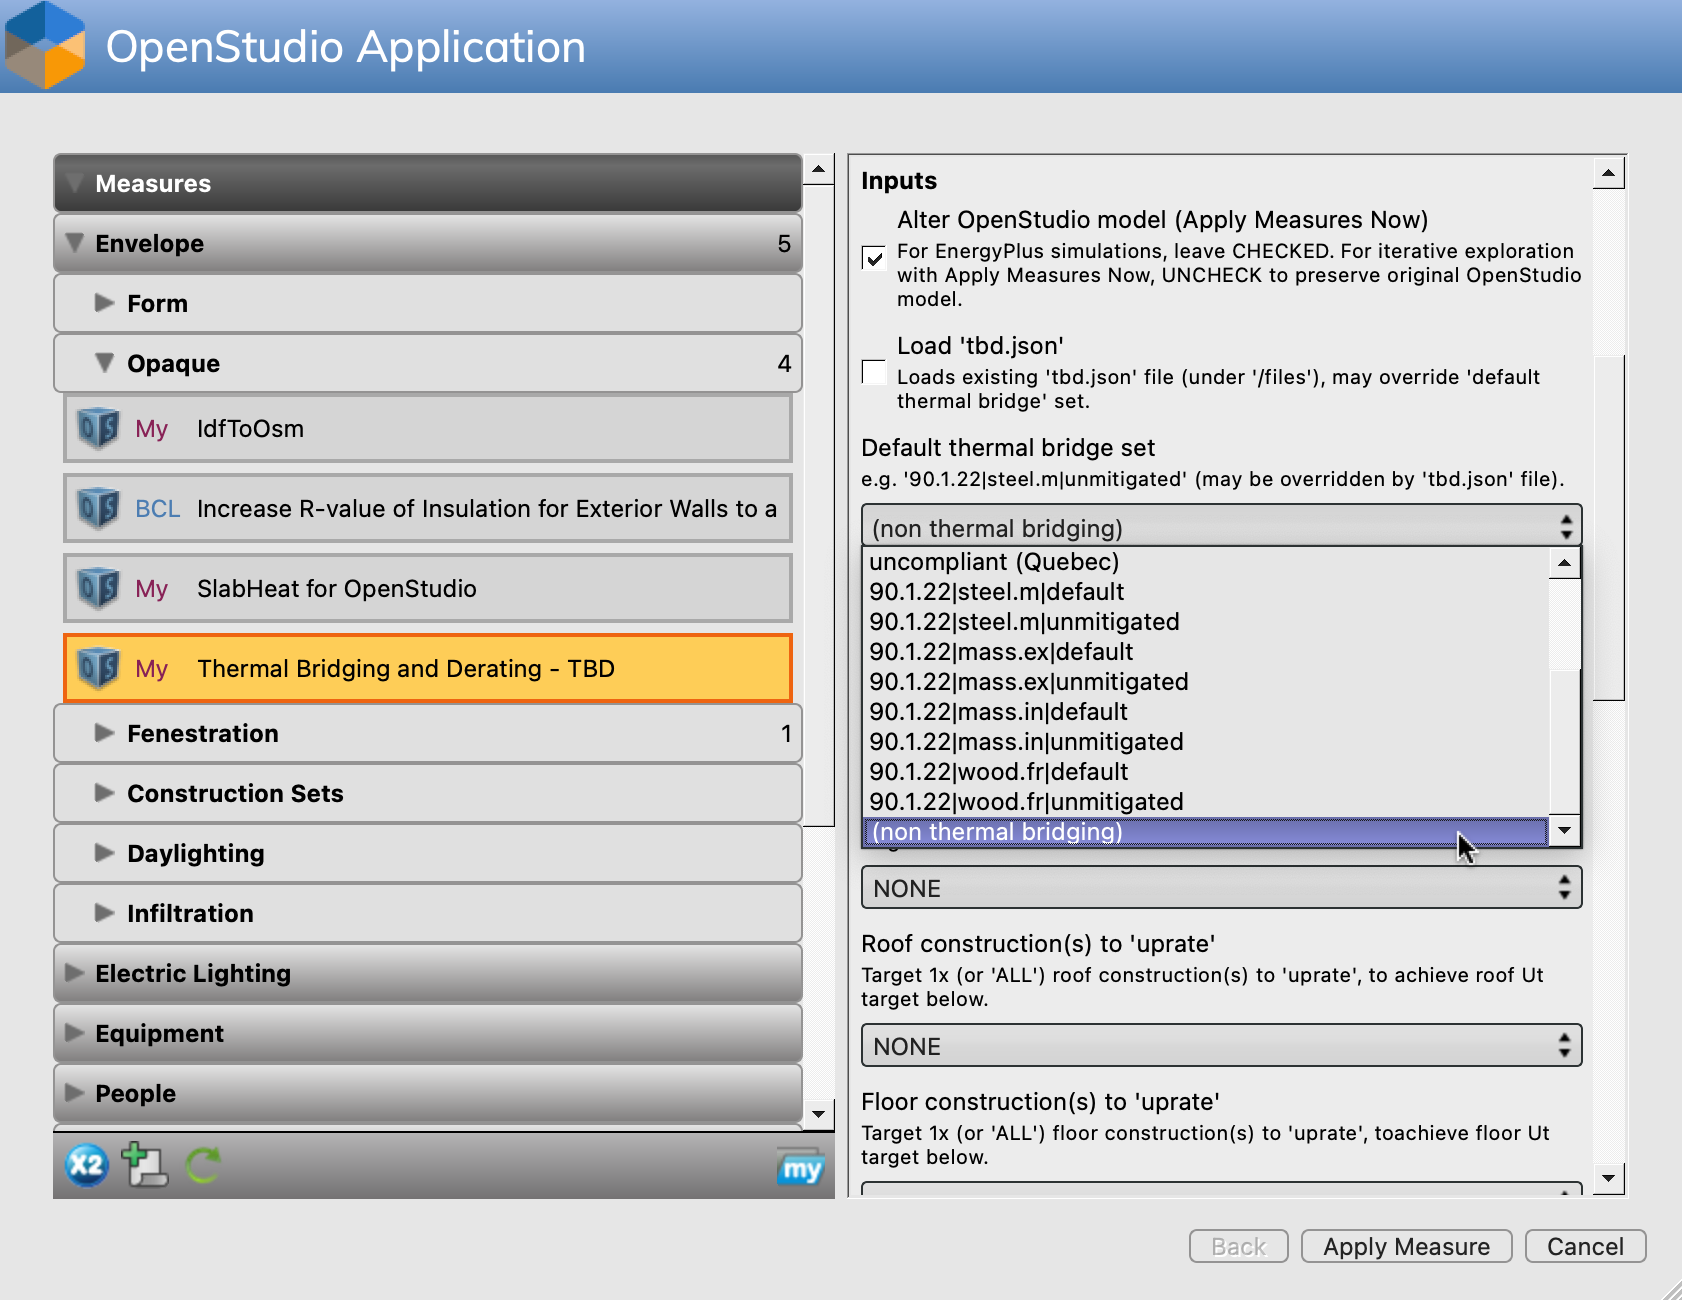The width and height of the screenshot is (1682, 1300).
Task: Choose '90.1.22|mass.ex|unmitigated' option
Action: (x=1206, y=682)
